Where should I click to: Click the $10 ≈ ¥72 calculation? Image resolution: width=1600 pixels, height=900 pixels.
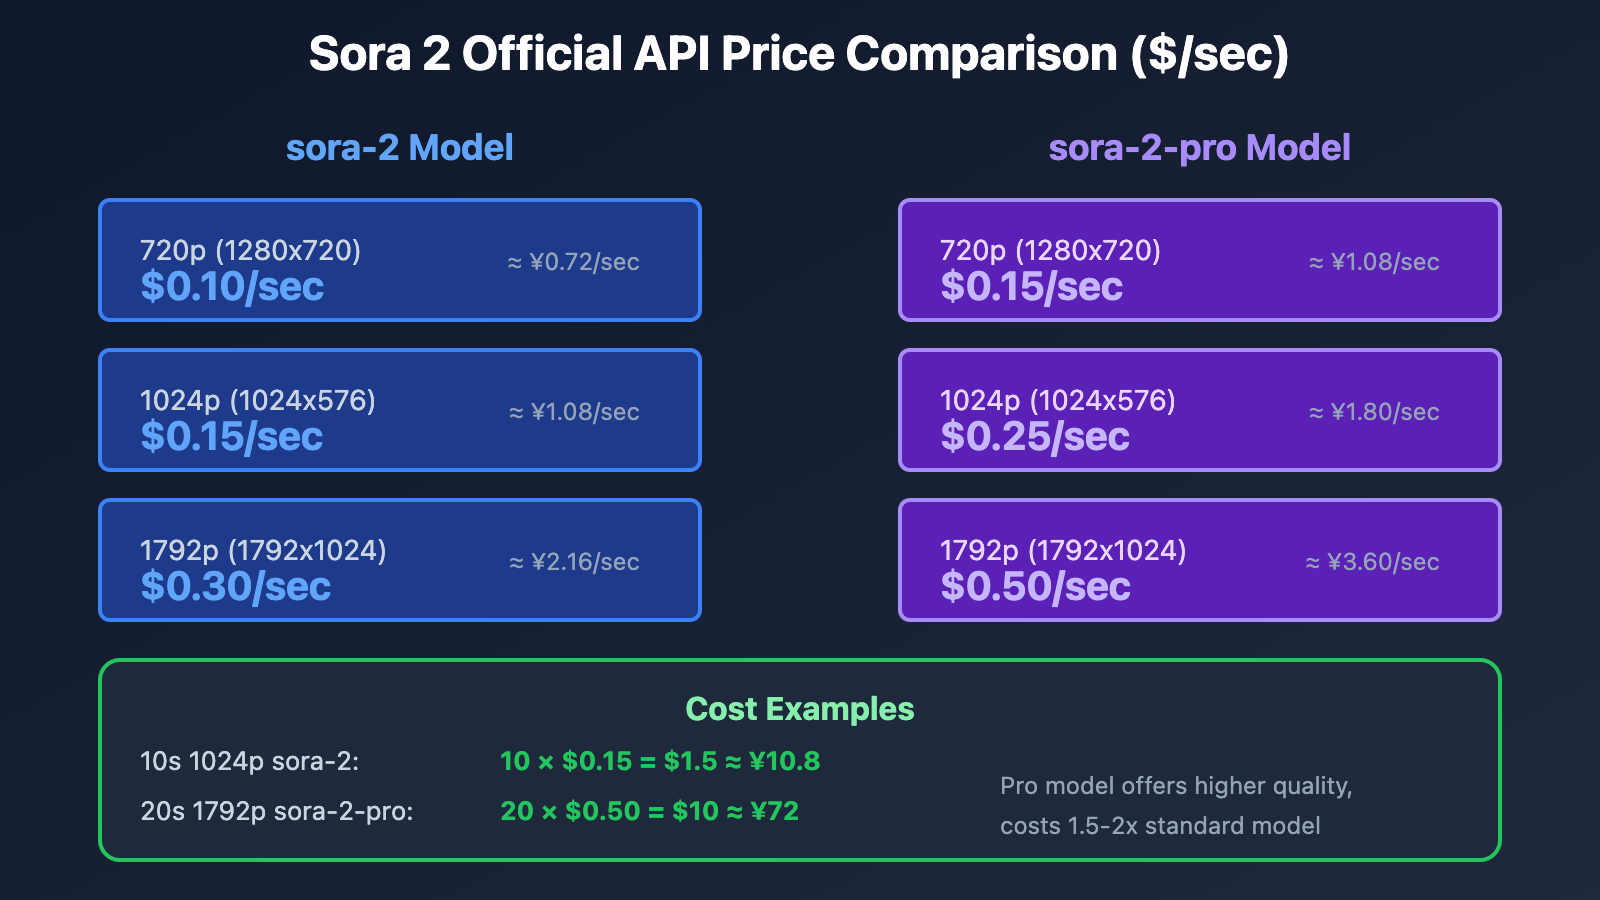[x=649, y=811]
